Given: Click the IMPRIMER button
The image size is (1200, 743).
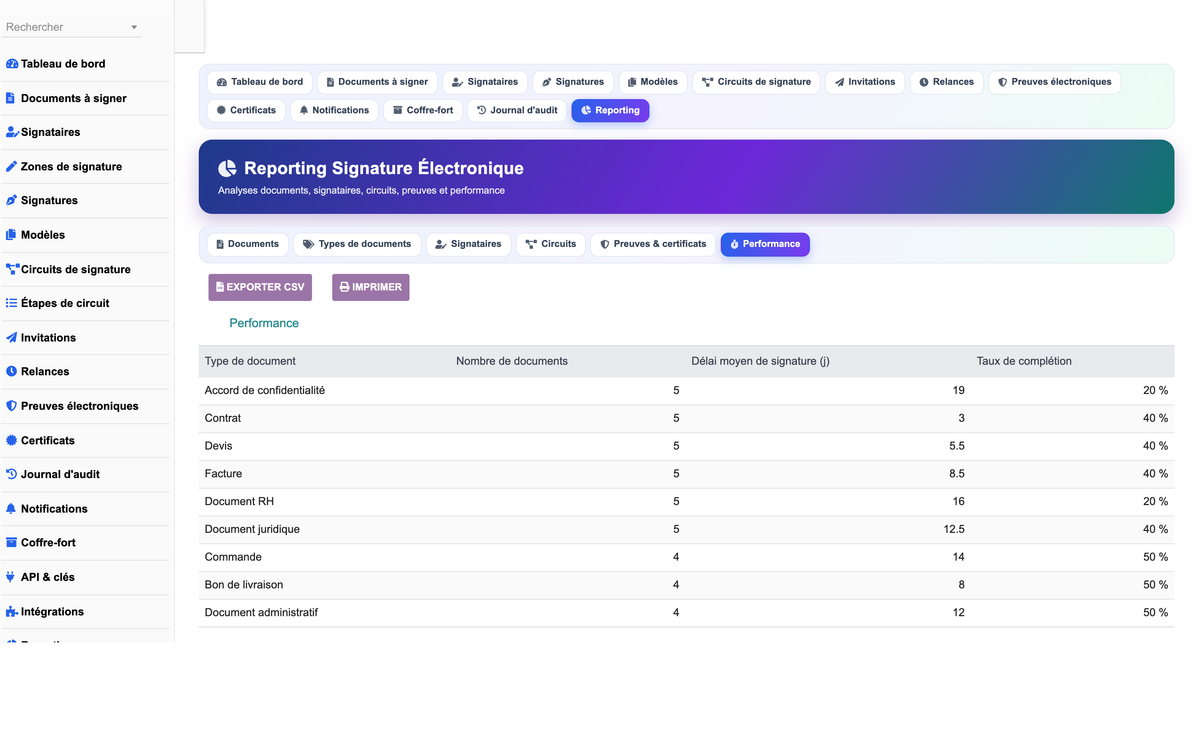Looking at the screenshot, I should point(371,287).
